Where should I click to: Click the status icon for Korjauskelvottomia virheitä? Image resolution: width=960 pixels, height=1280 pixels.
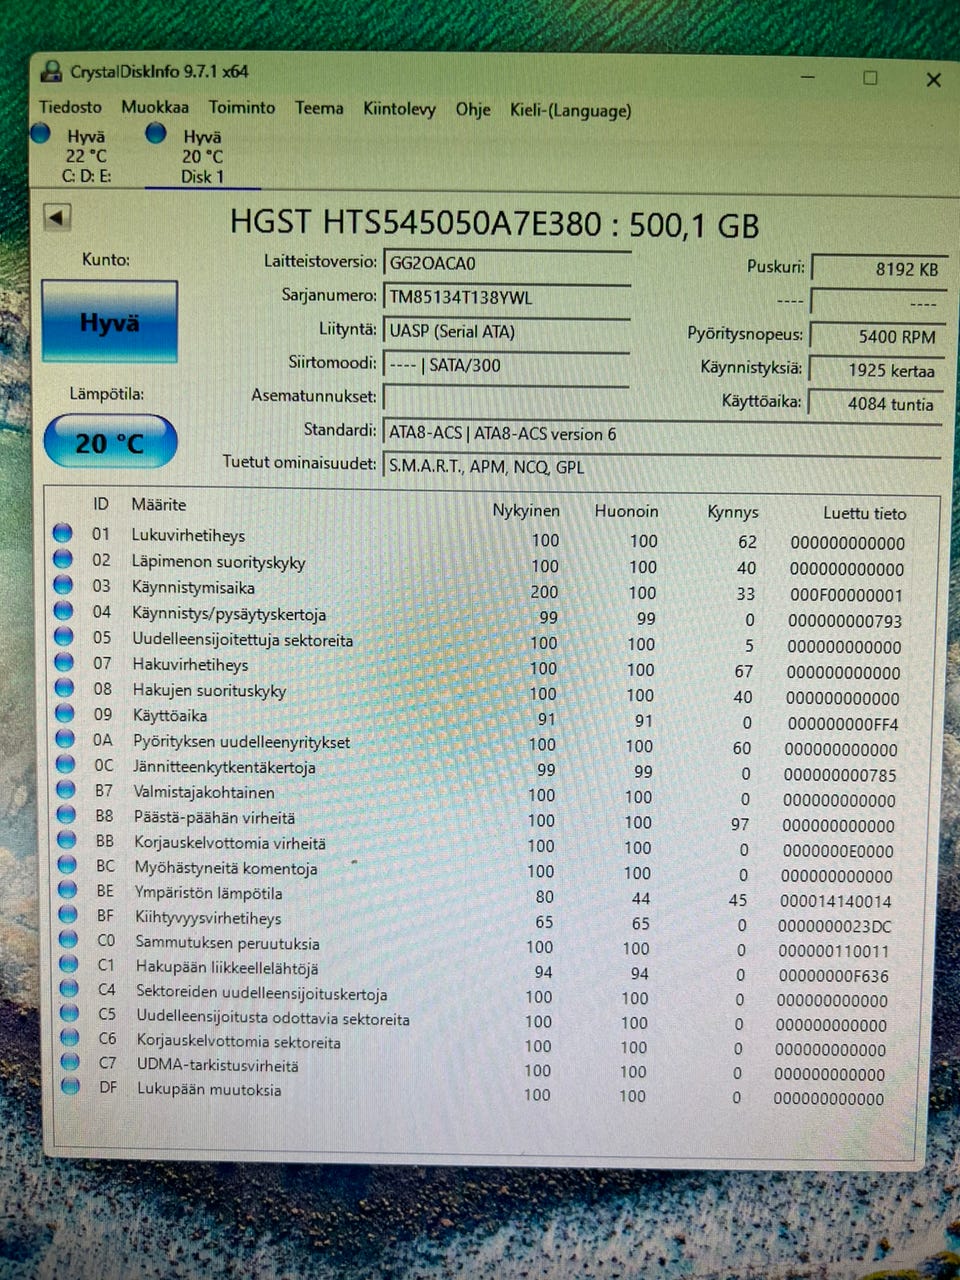67,840
